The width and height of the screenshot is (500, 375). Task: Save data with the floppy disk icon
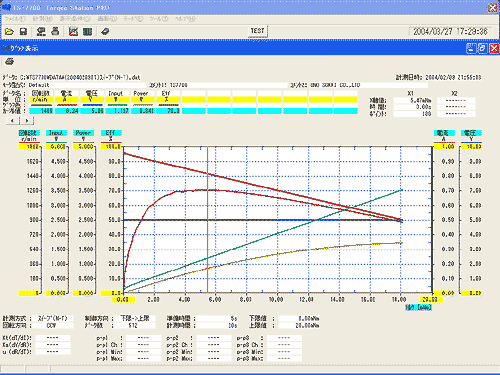23,32
